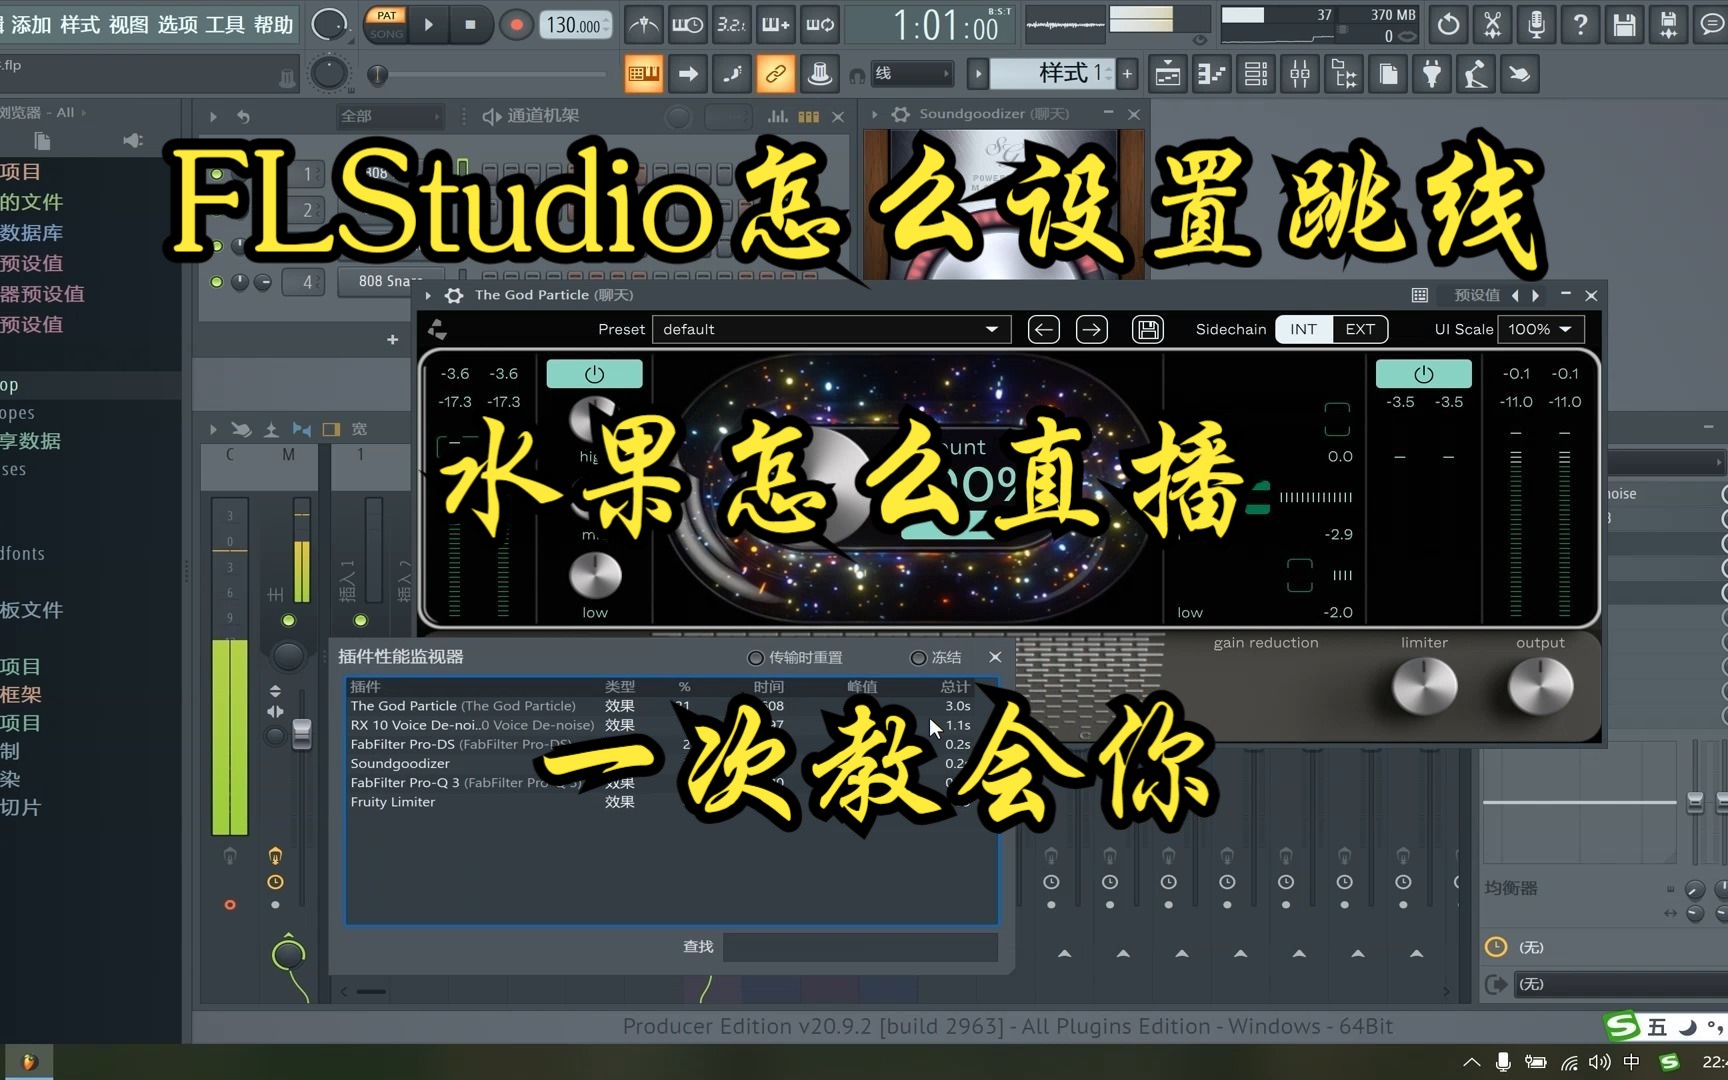Select EXT sidechain mode

1360,329
